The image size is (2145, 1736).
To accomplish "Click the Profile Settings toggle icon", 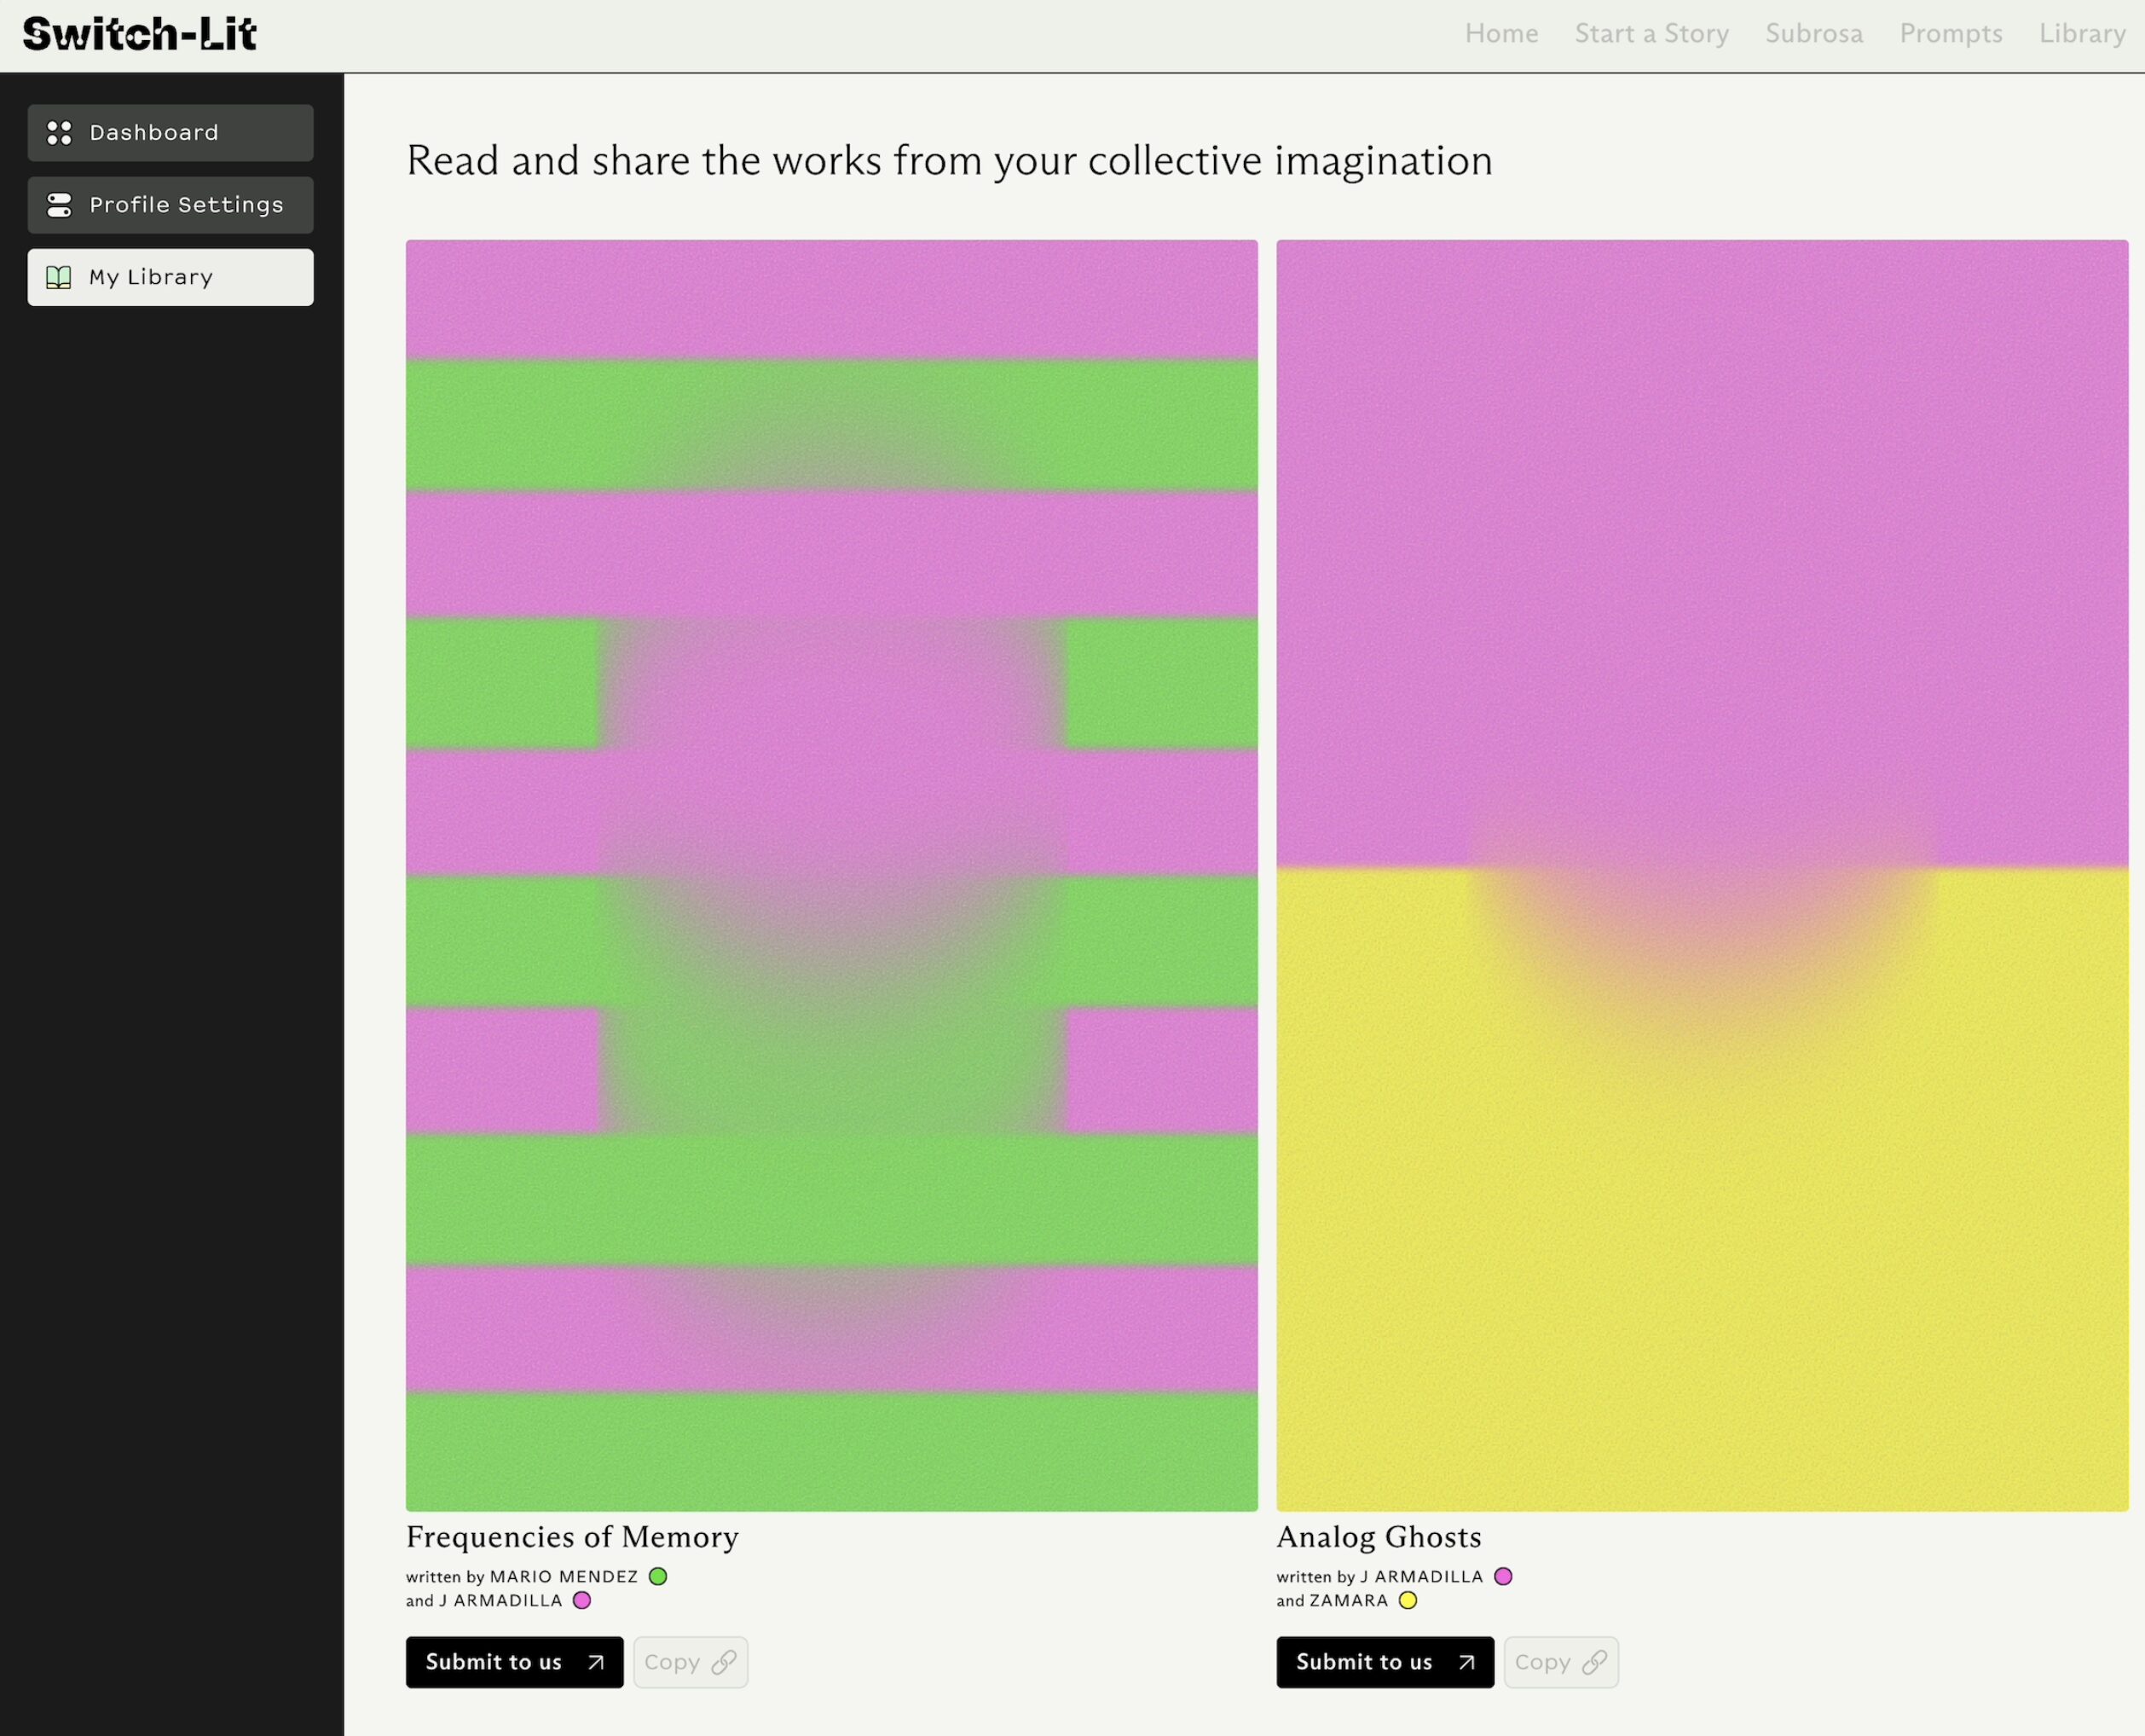I will pos(59,205).
